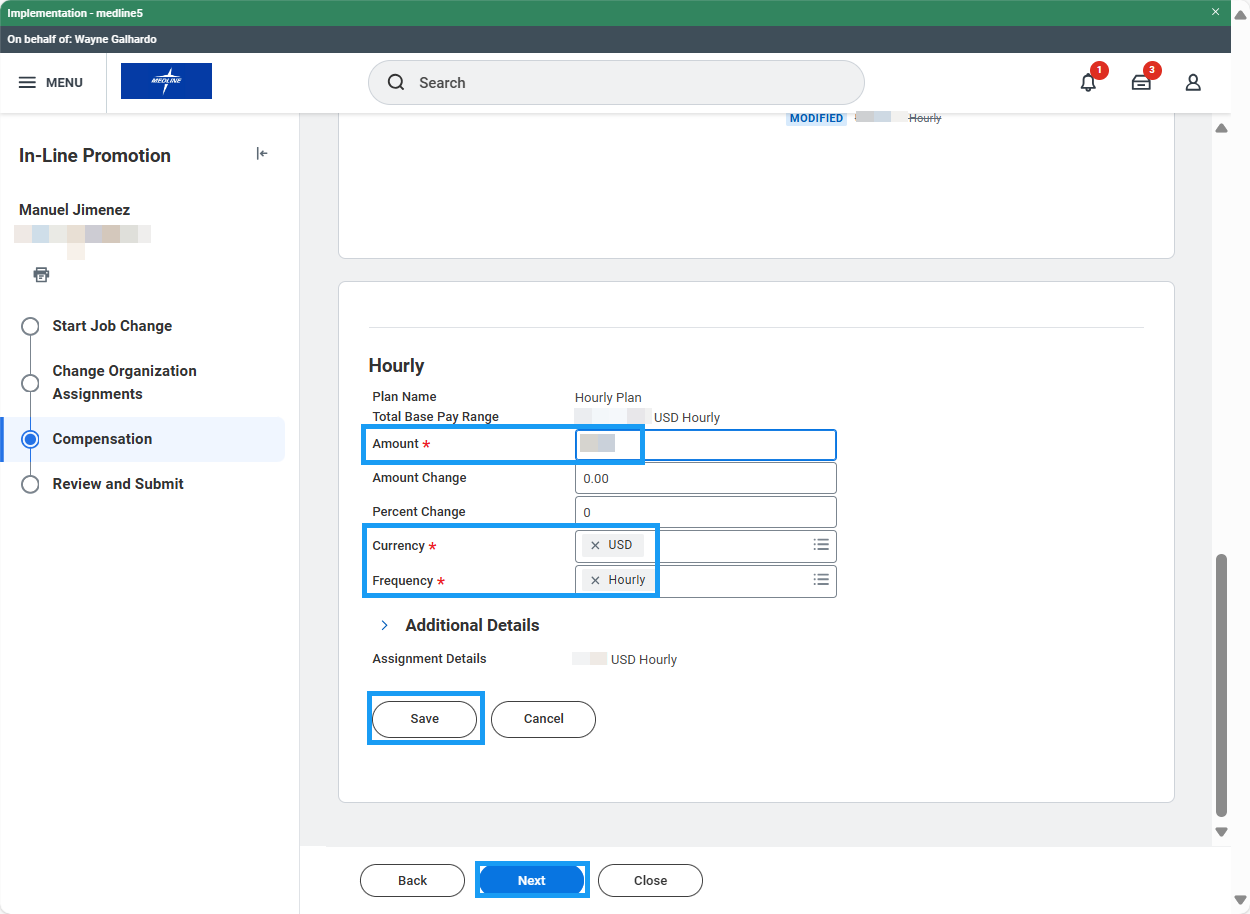Save the Hourly compensation plan

click(424, 719)
